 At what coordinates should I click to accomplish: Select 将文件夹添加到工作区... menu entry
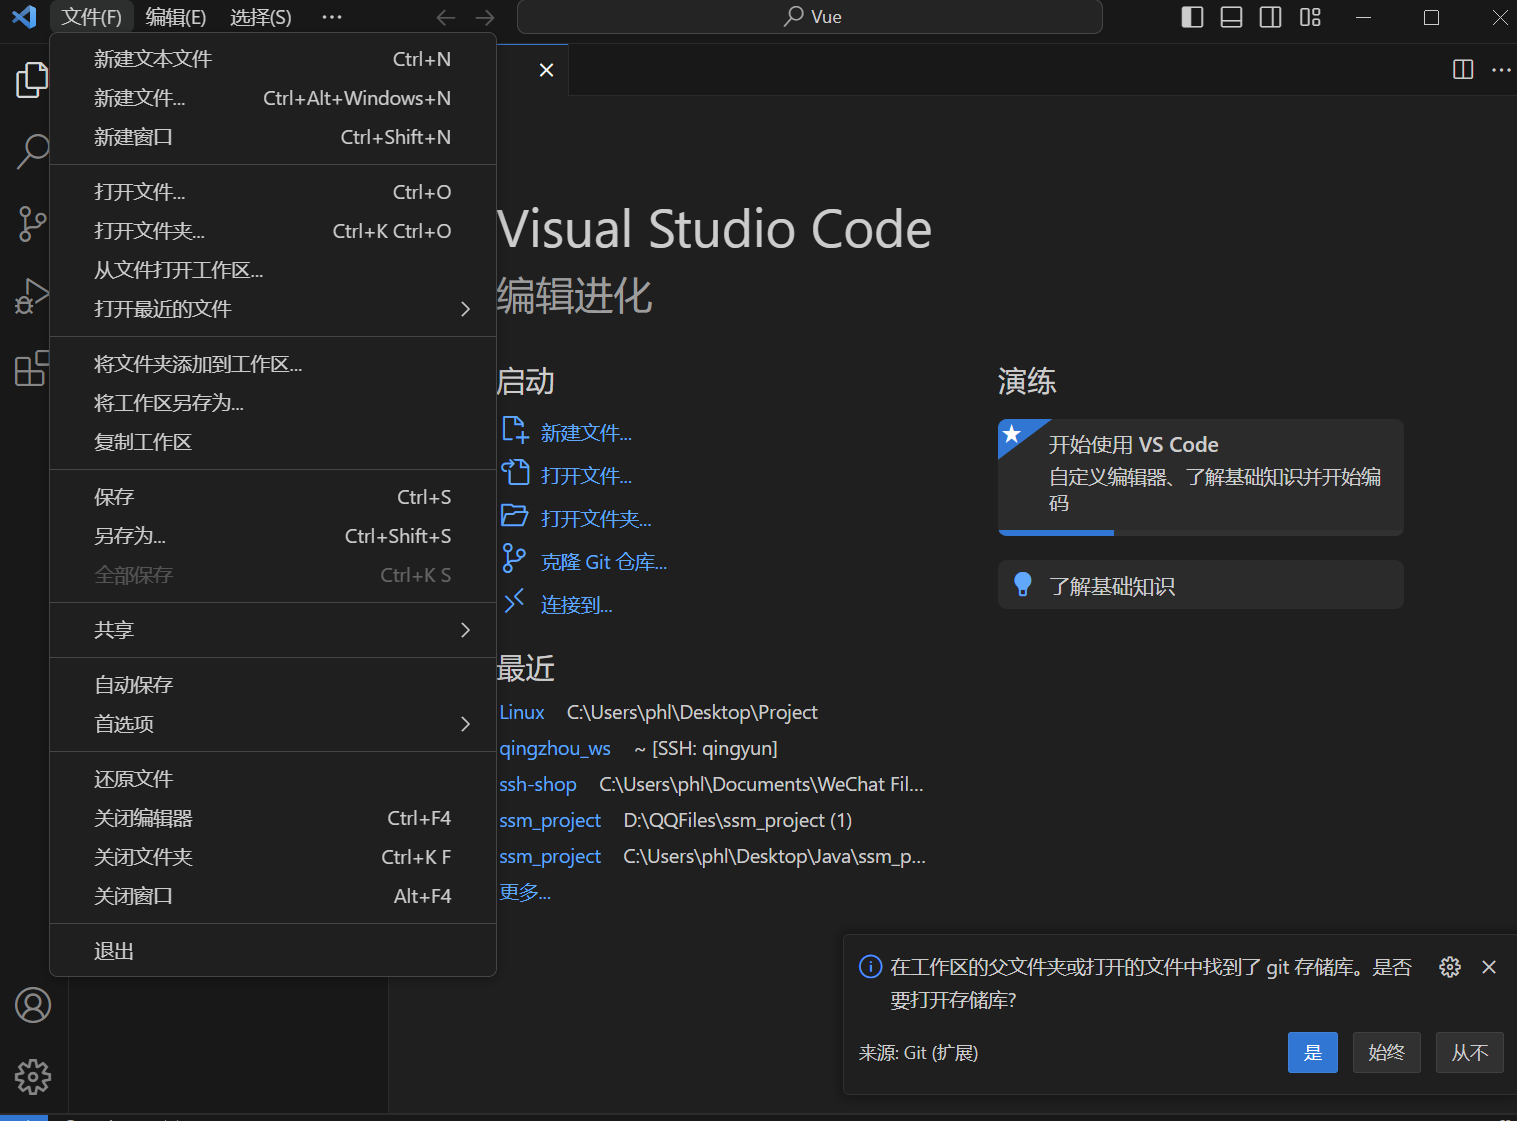click(x=273, y=364)
